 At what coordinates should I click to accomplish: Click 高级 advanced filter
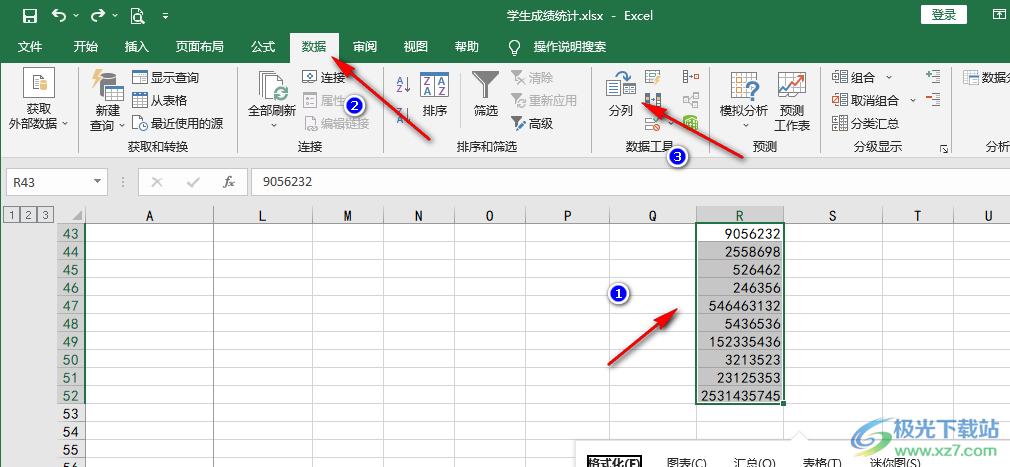(x=532, y=124)
